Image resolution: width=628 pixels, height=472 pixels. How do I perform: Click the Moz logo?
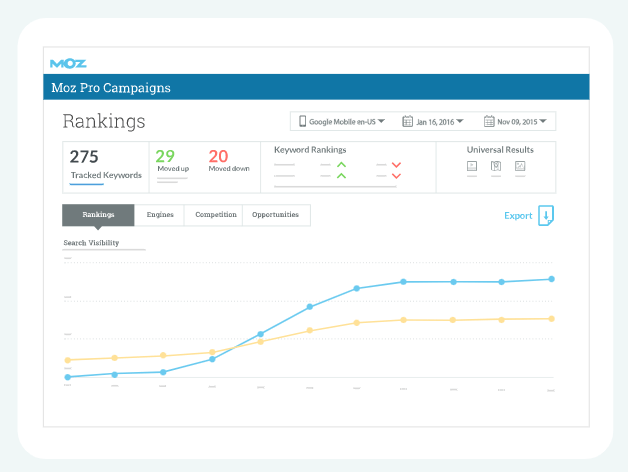tap(68, 64)
